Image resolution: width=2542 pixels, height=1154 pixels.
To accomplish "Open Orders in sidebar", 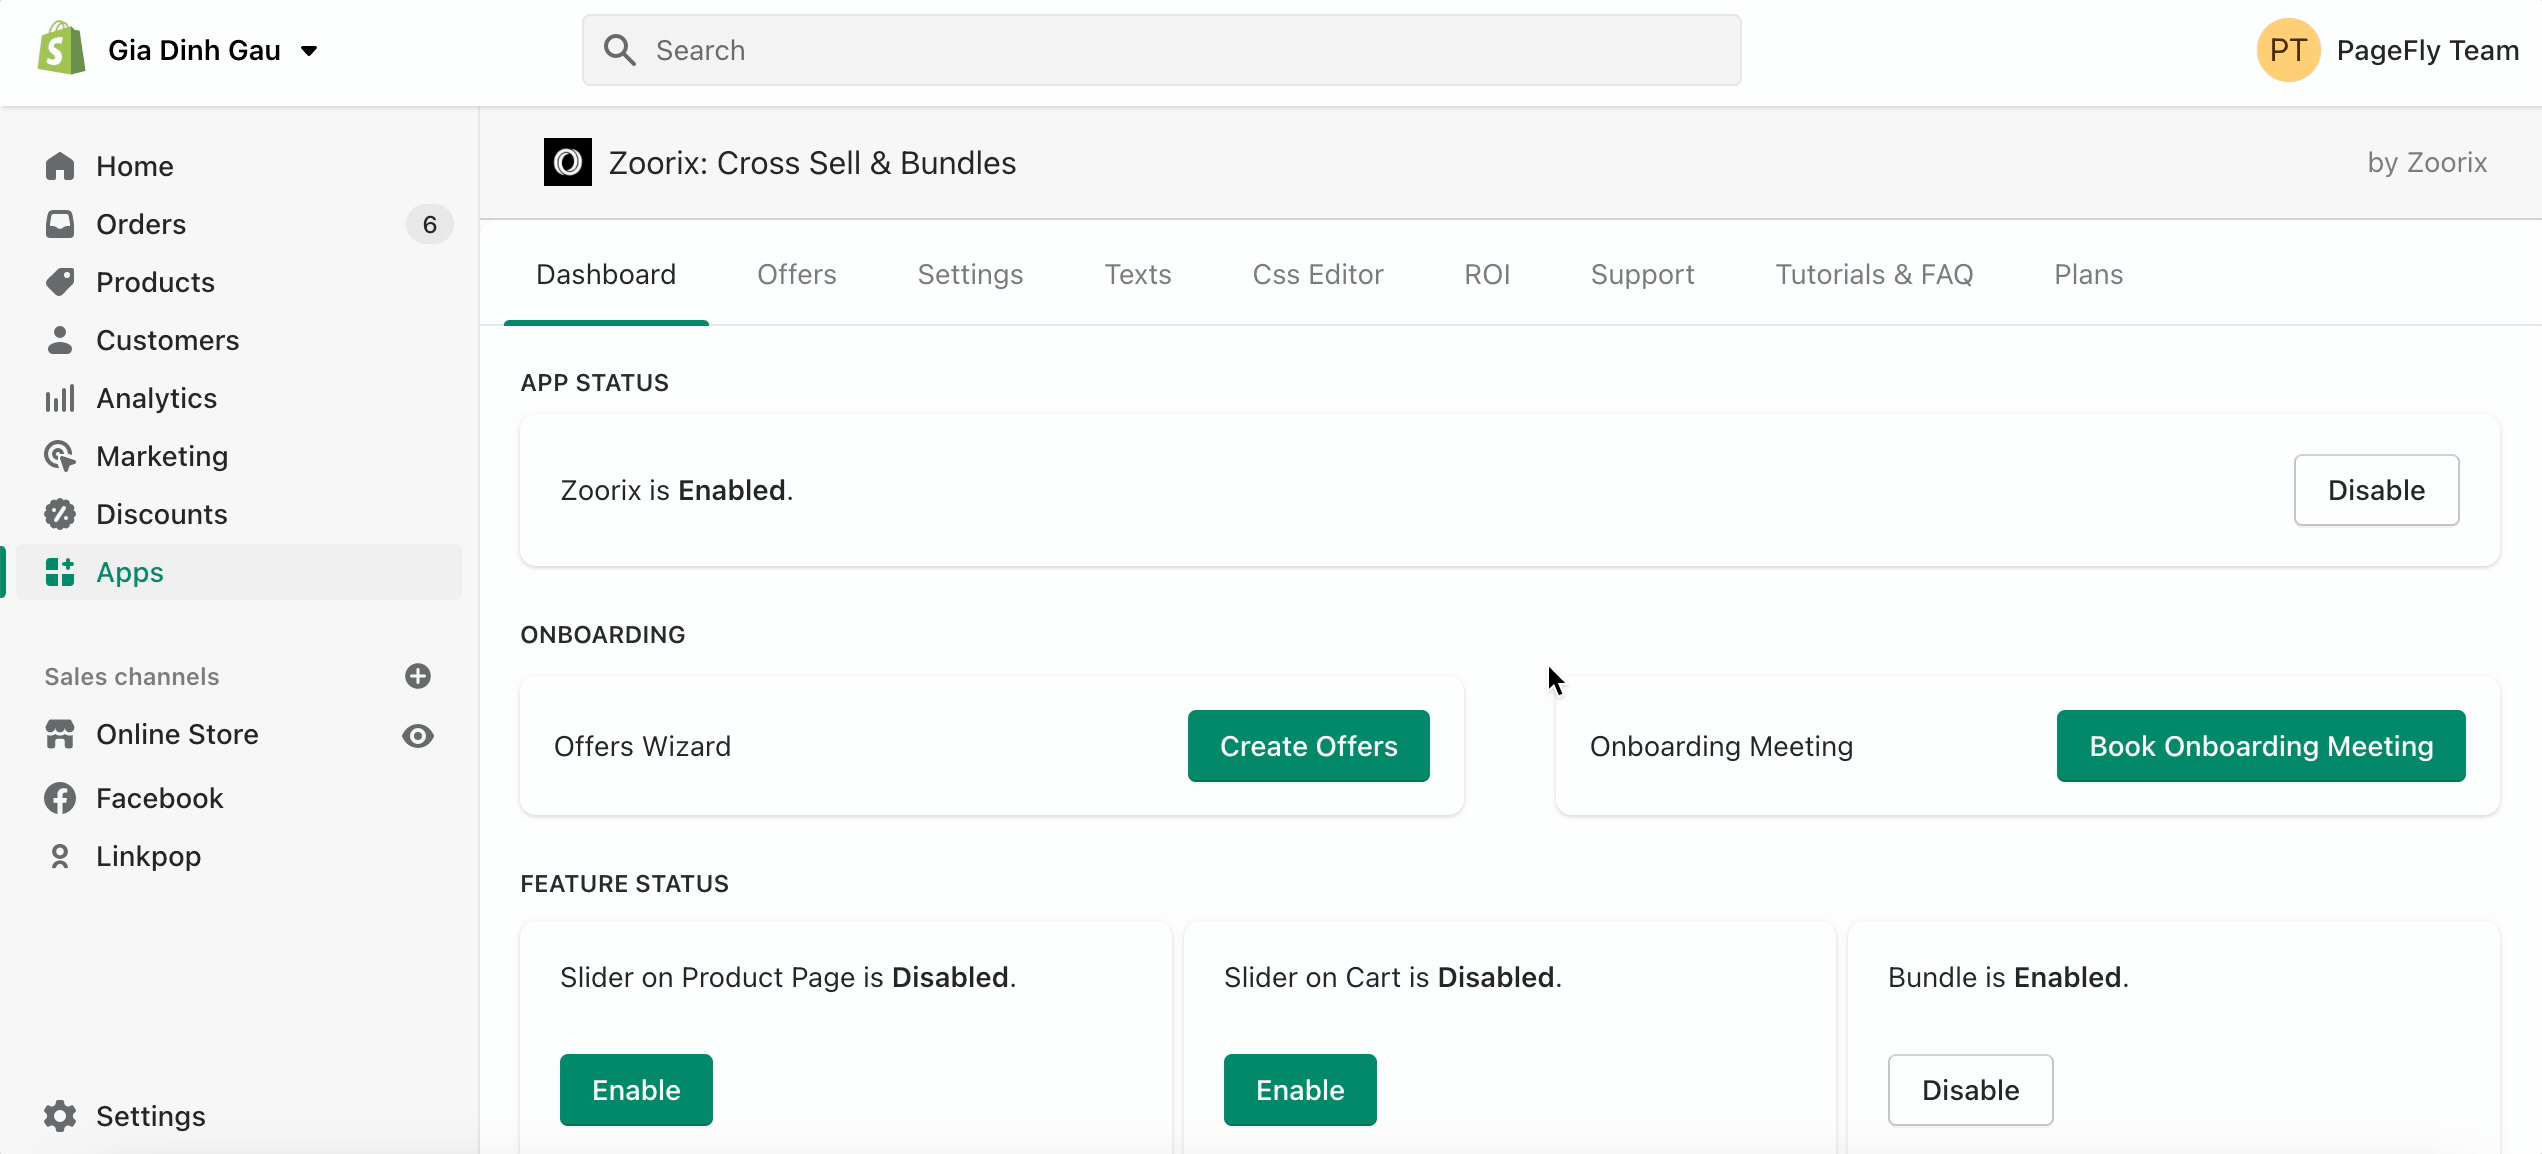I will pyautogui.click(x=239, y=224).
